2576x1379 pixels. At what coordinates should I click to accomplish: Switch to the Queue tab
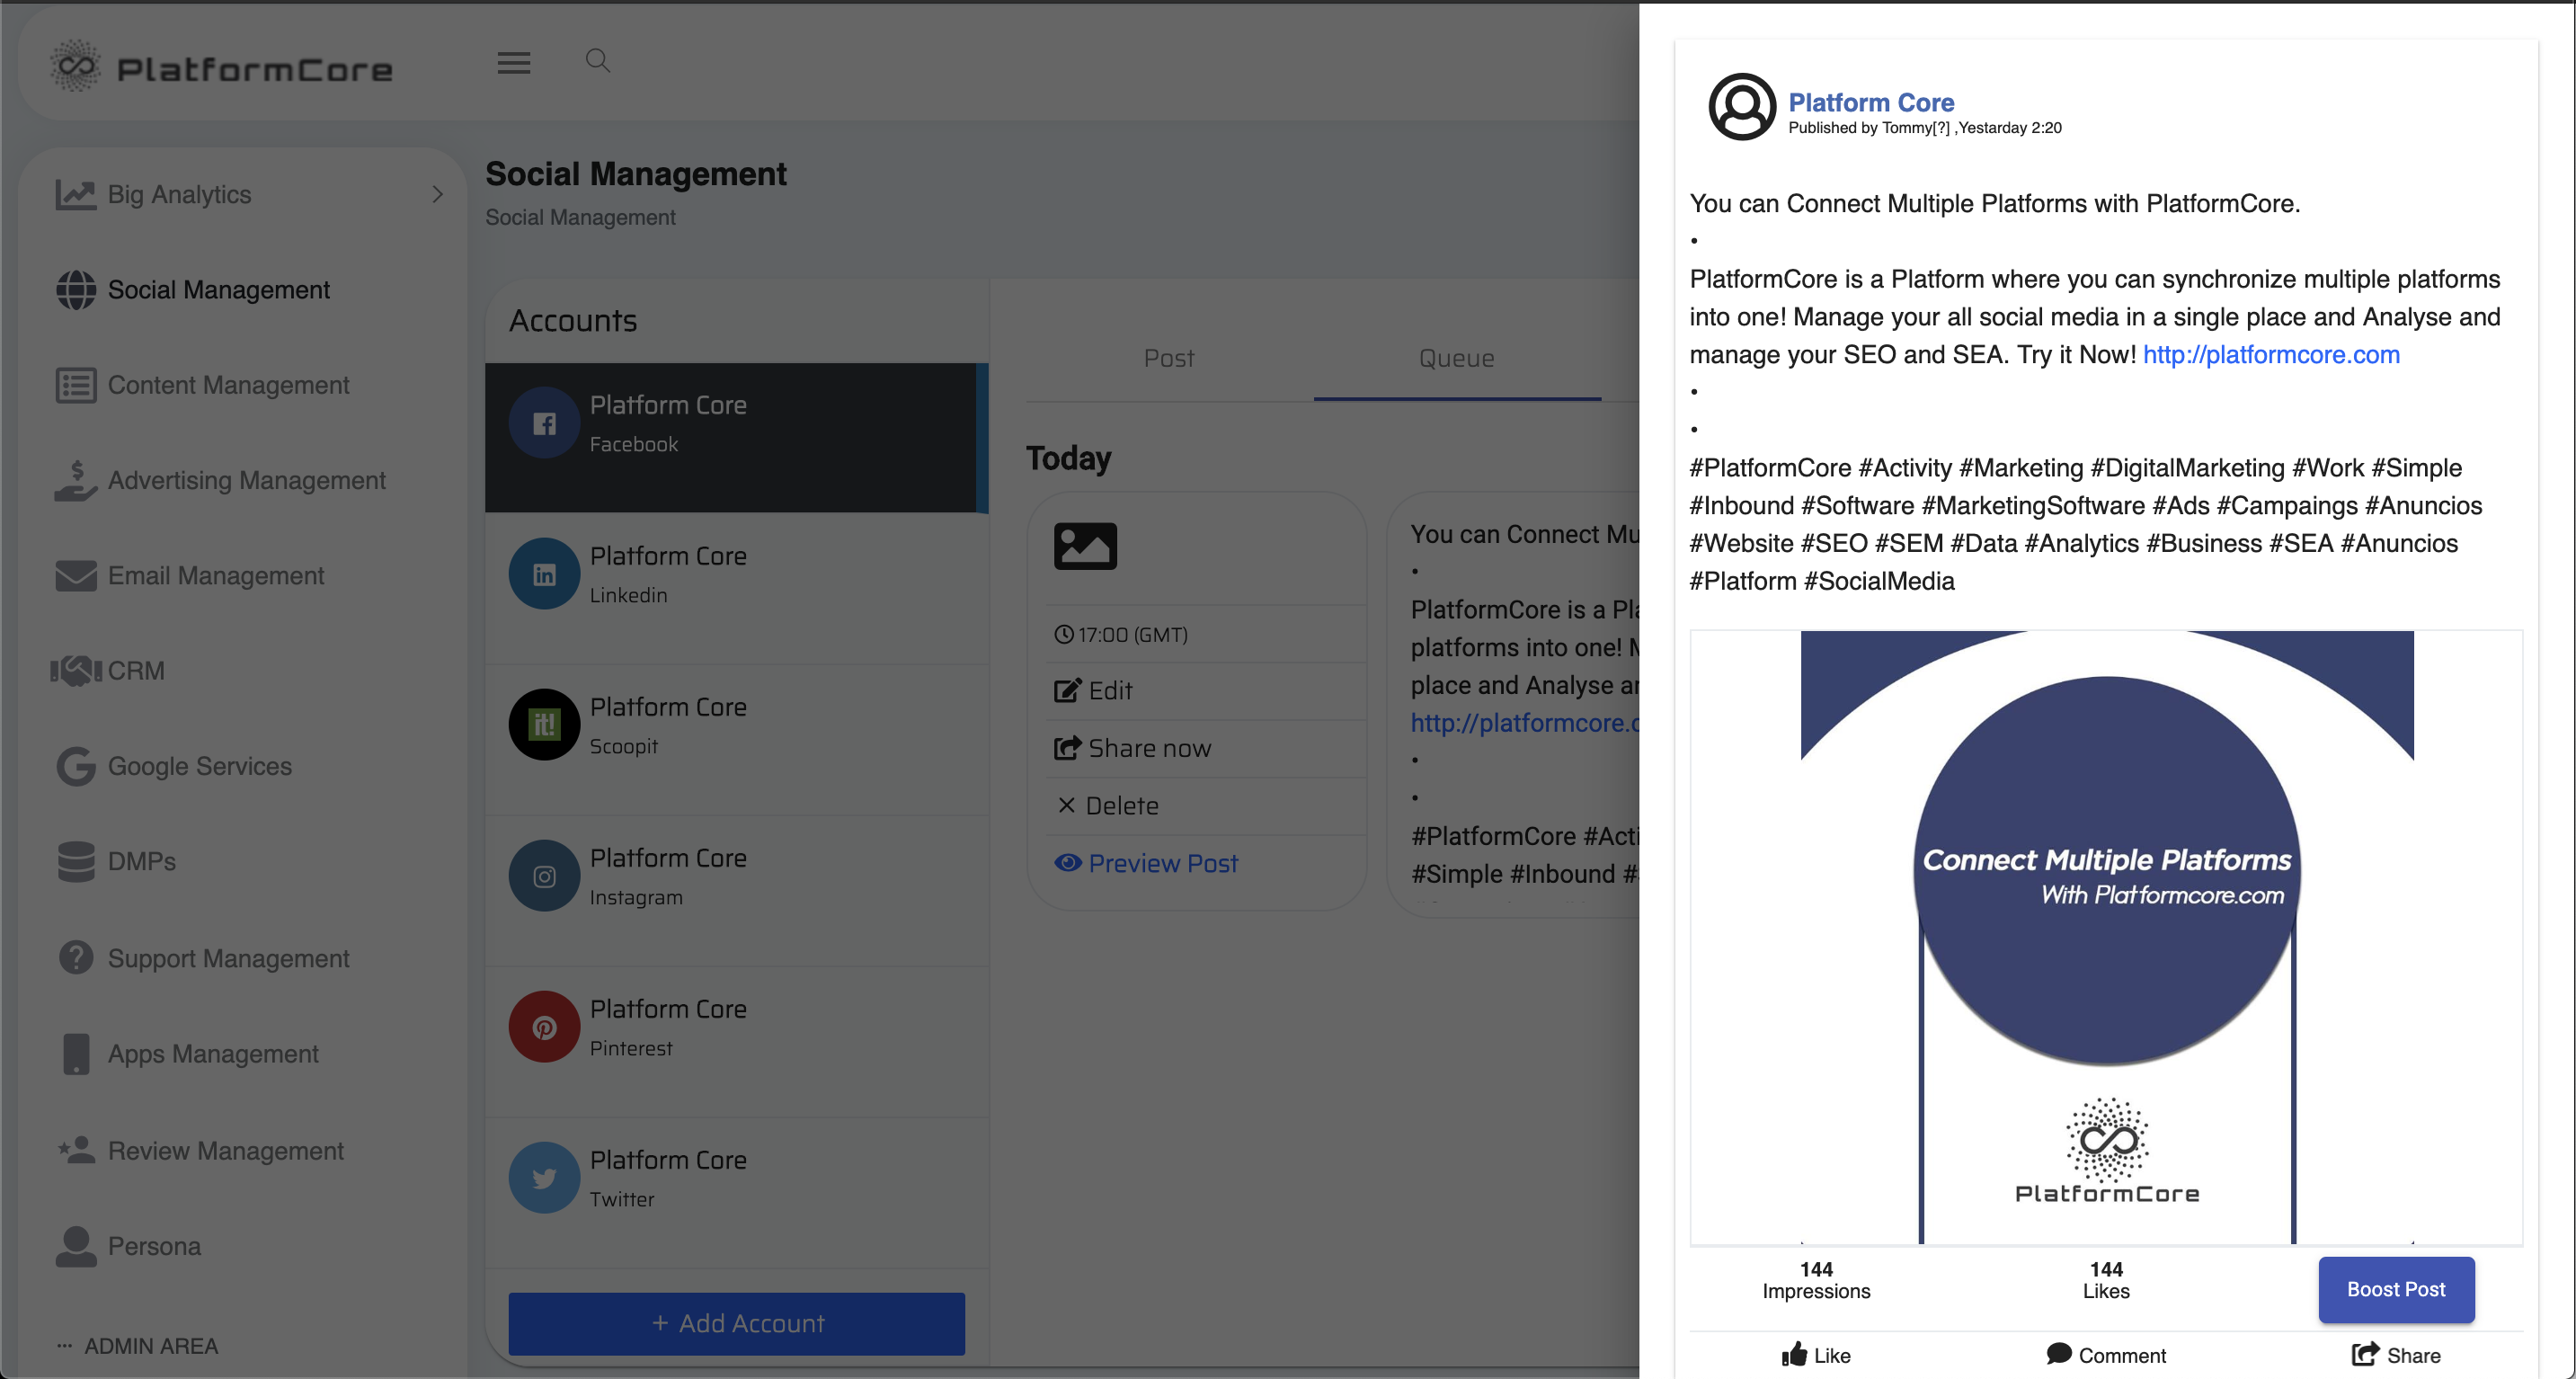click(1456, 358)
